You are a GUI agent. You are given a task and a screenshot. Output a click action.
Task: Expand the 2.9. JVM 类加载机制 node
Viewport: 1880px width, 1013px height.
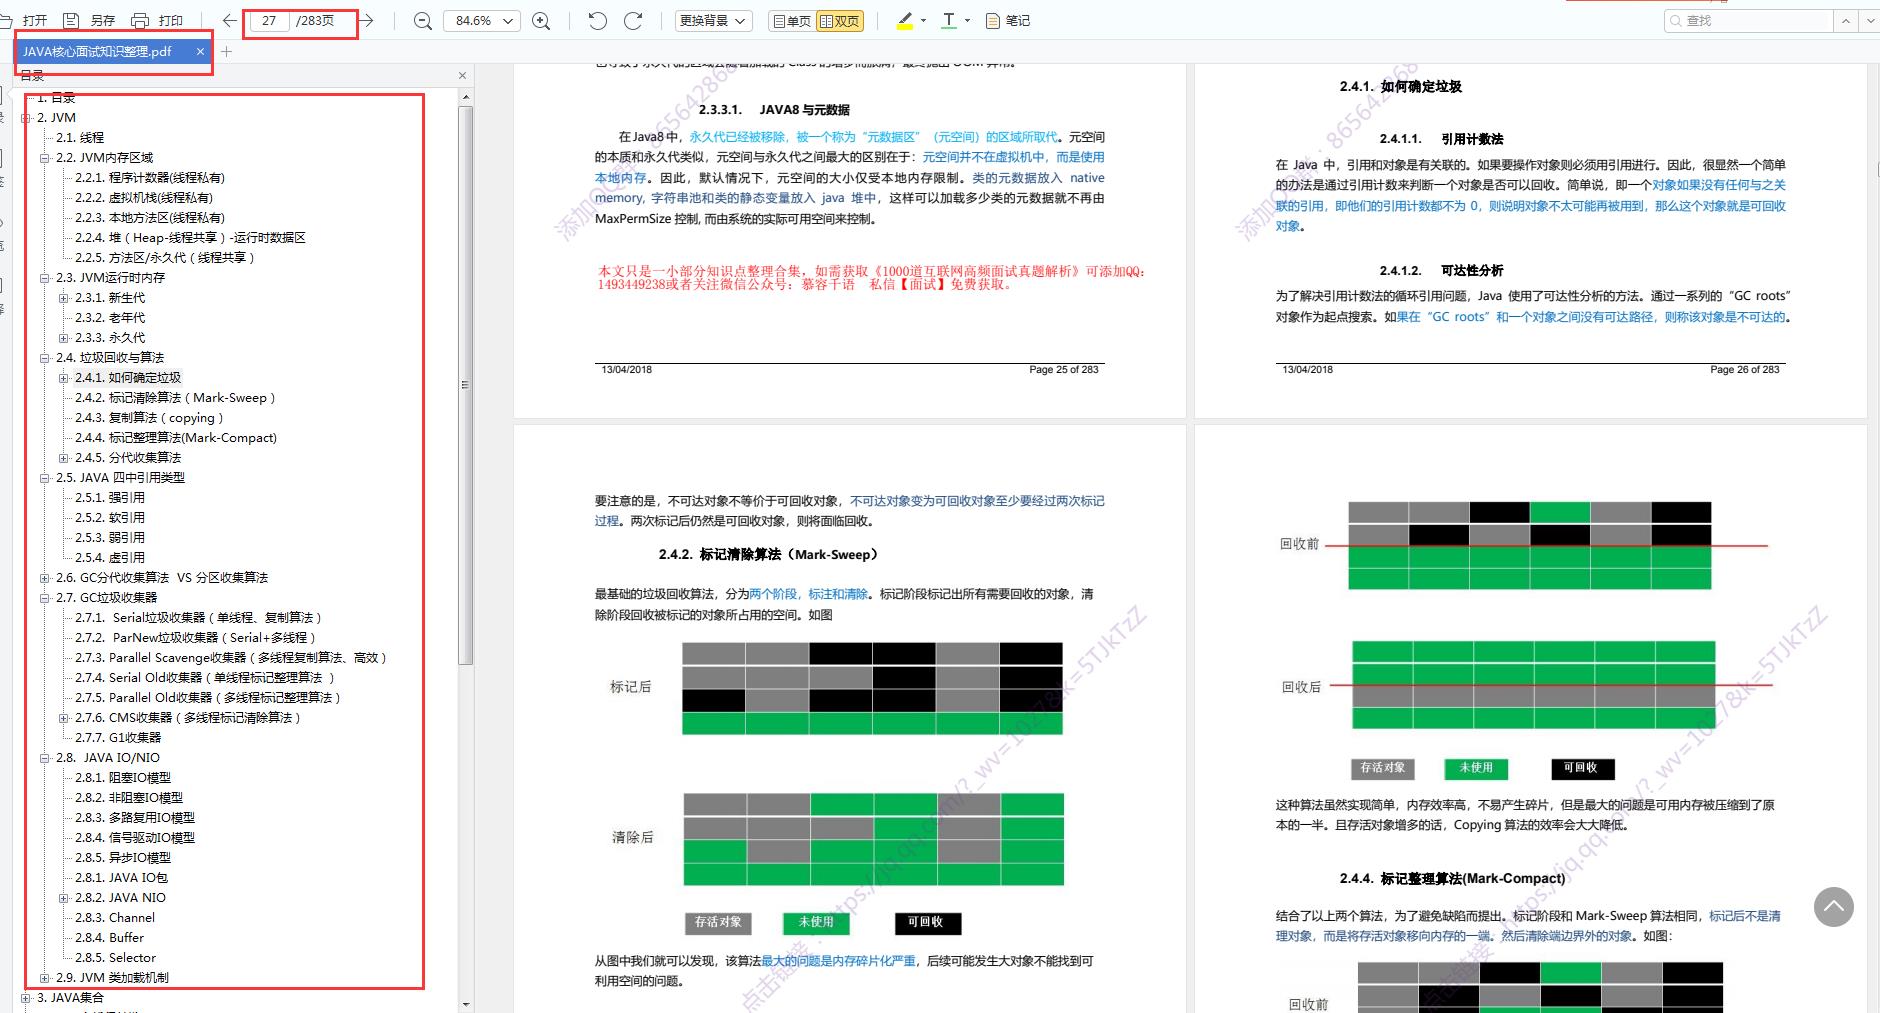[45, 978]
